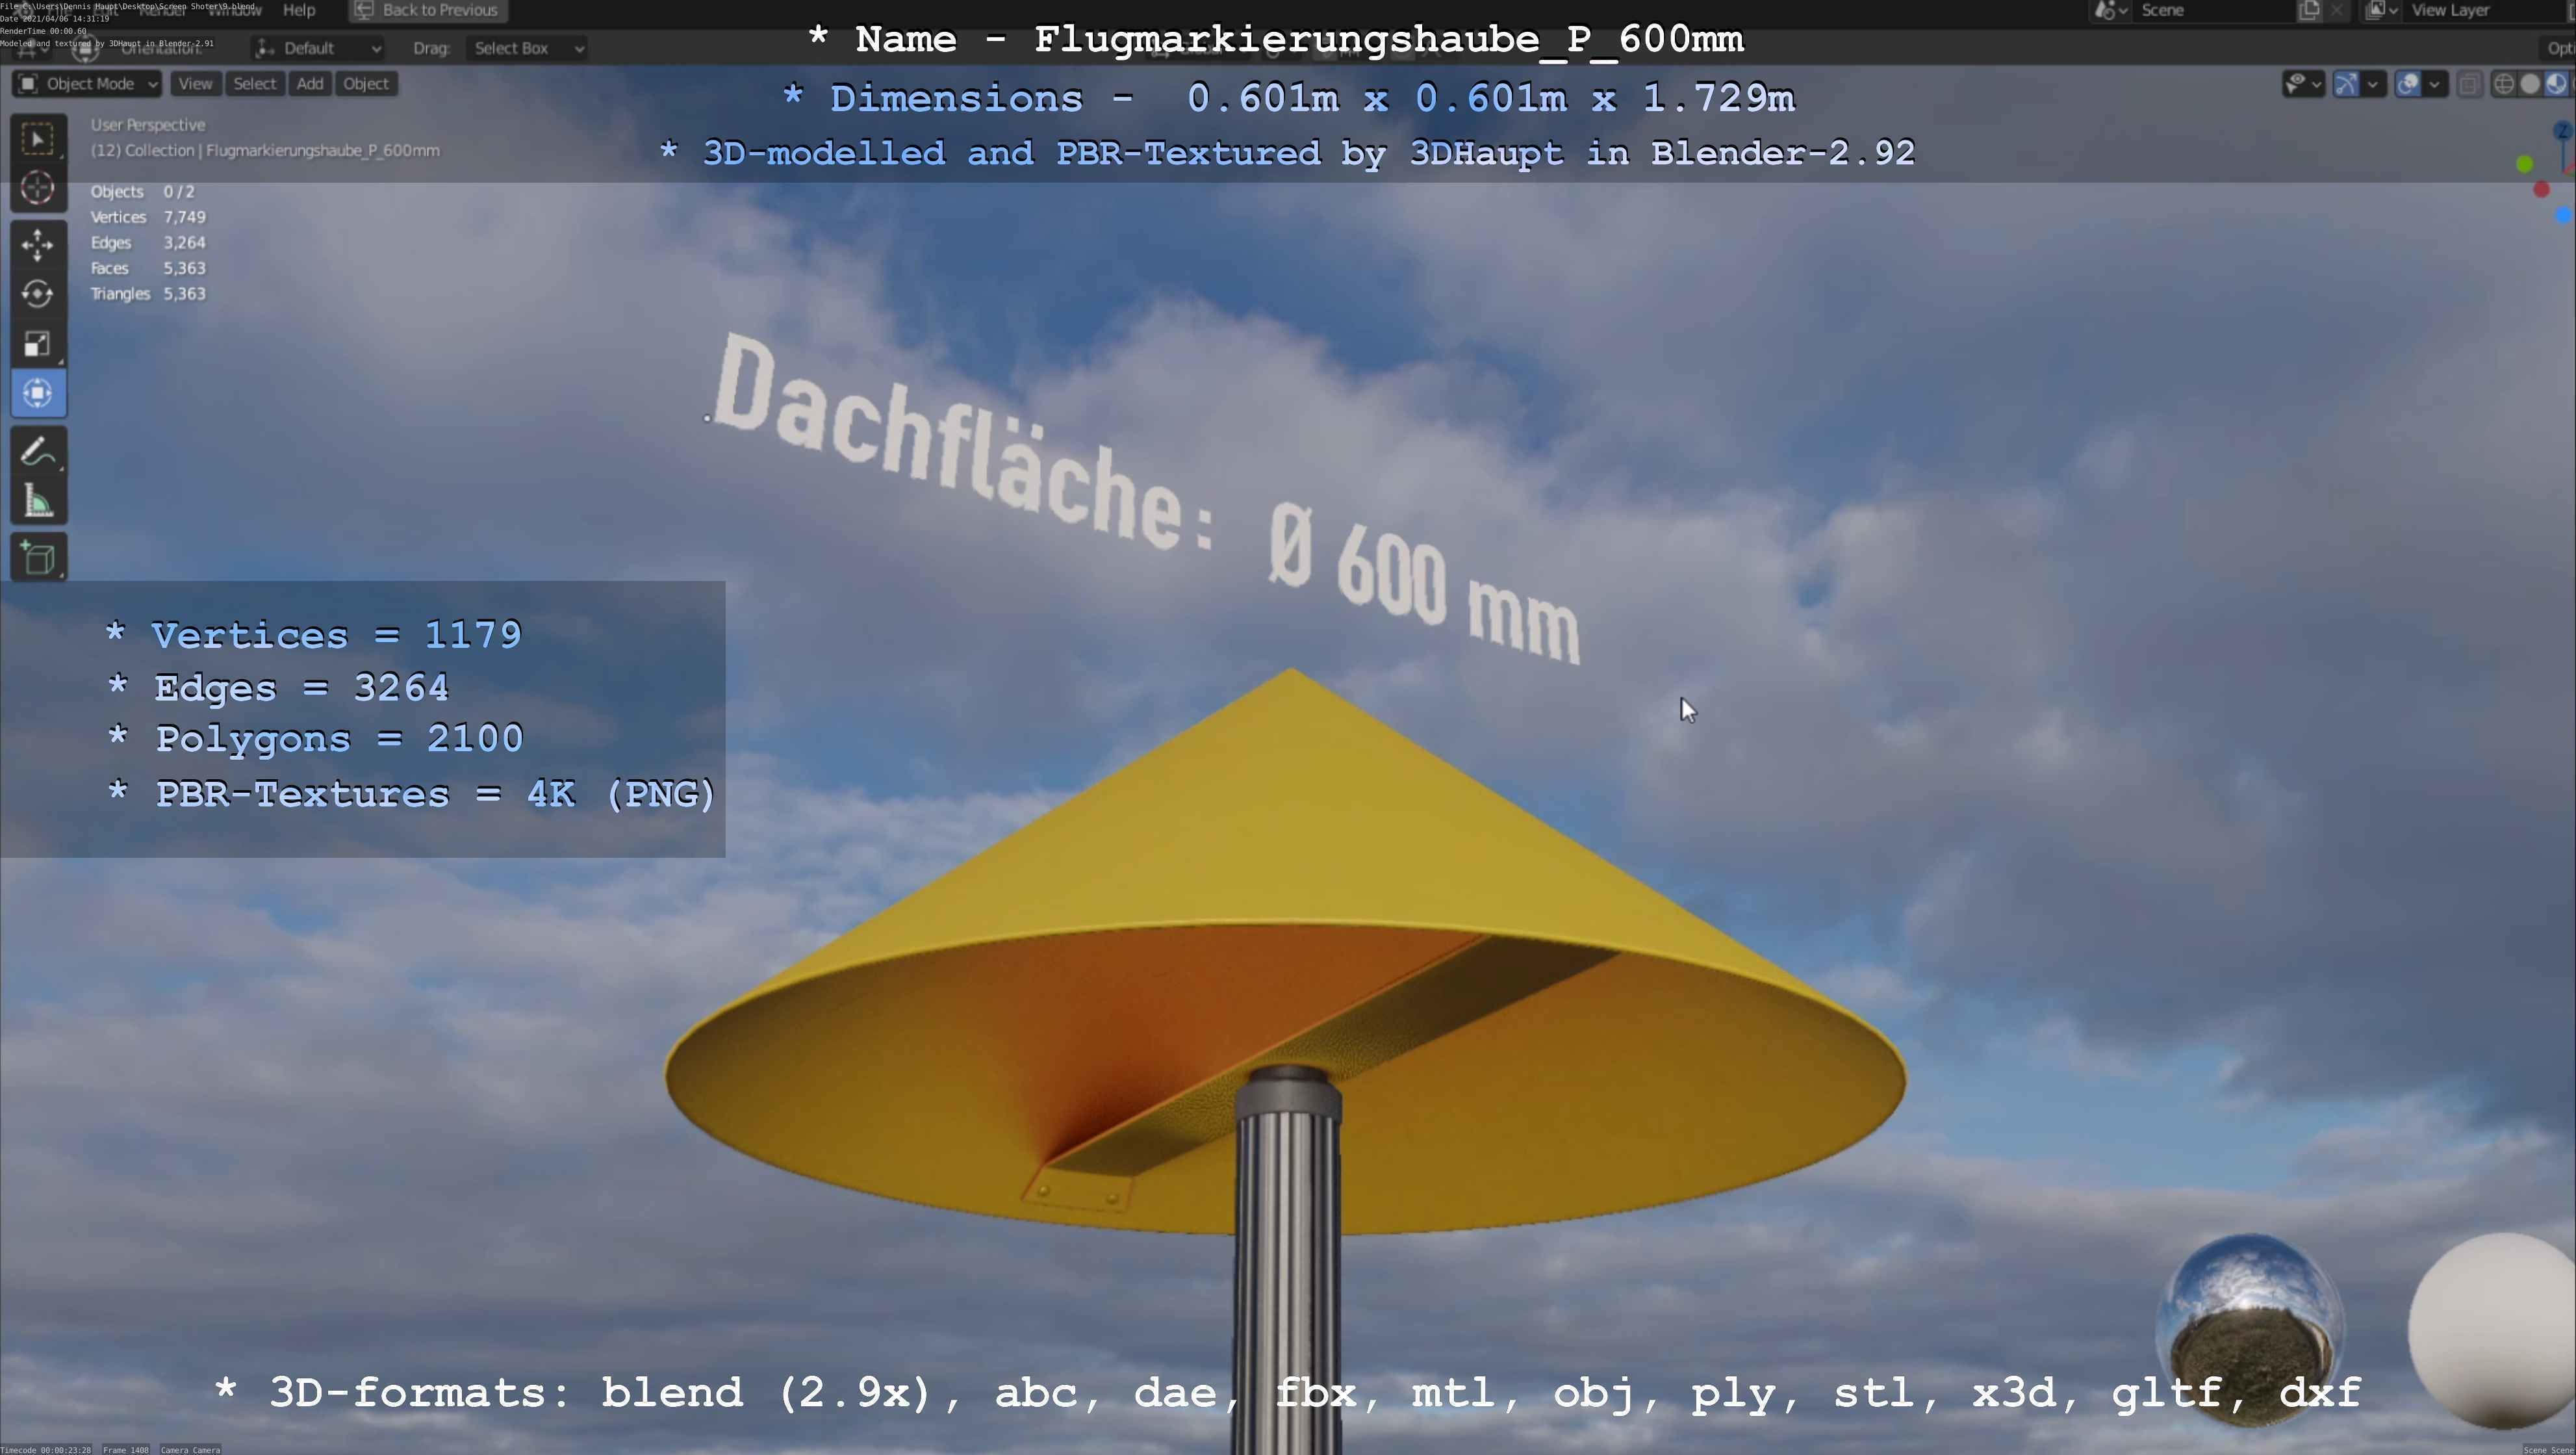Open the Object menu
The height and width of the screenshot is (1455, 2576).
(366, 84)
